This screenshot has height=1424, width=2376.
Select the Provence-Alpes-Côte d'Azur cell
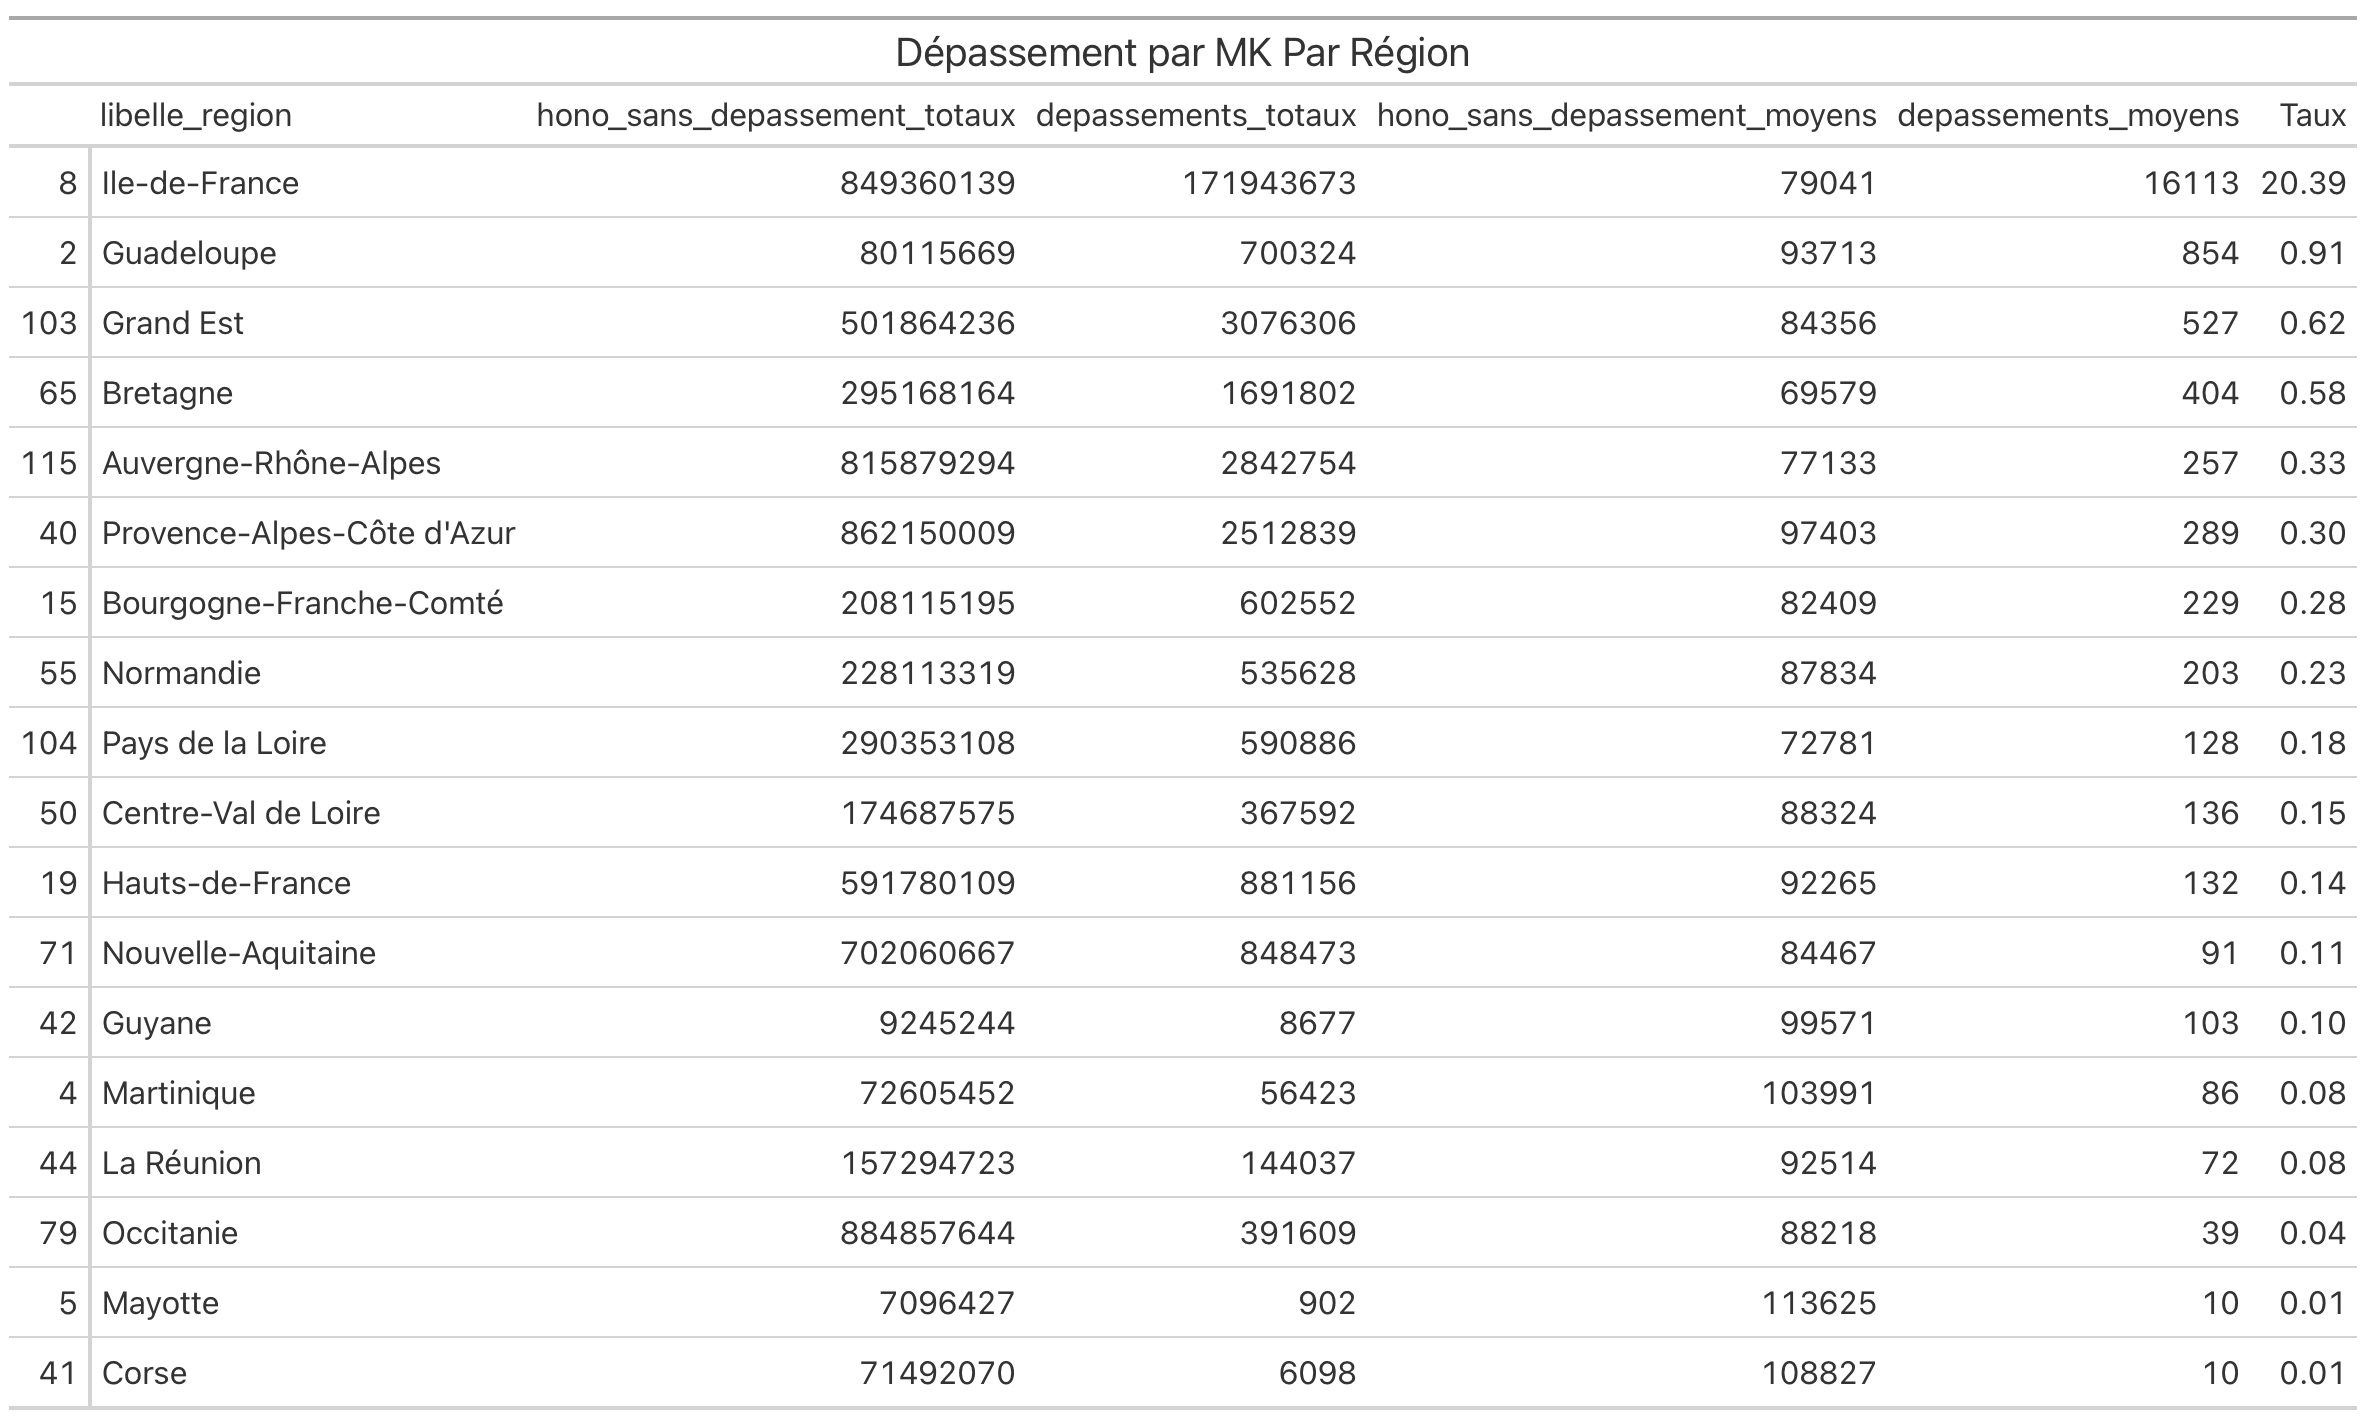pos(308,533)
